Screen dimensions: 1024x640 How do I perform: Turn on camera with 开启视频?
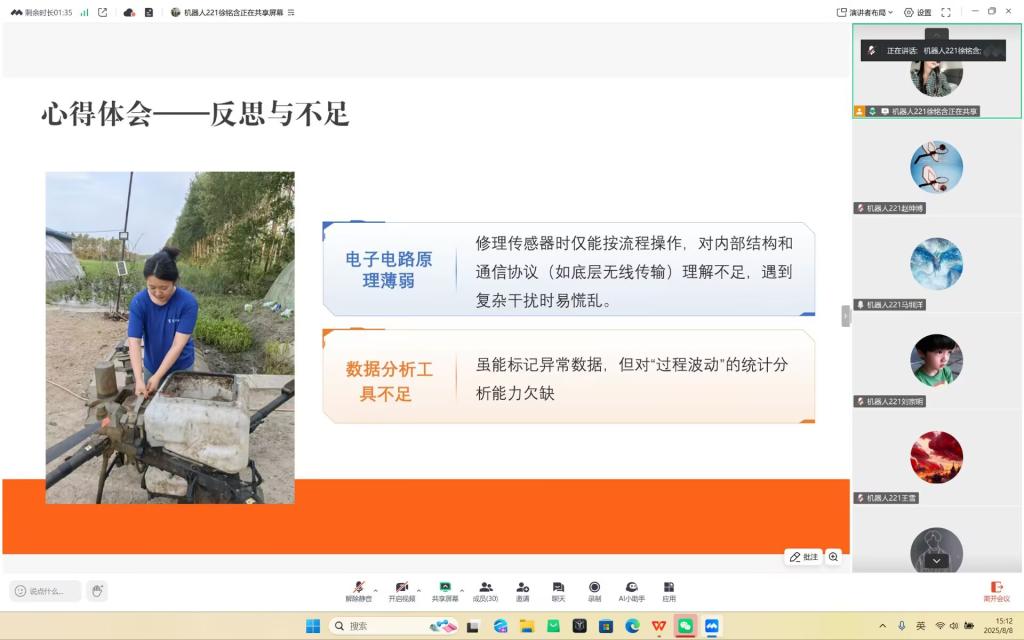pyautogui.click(x=401, y=589)
